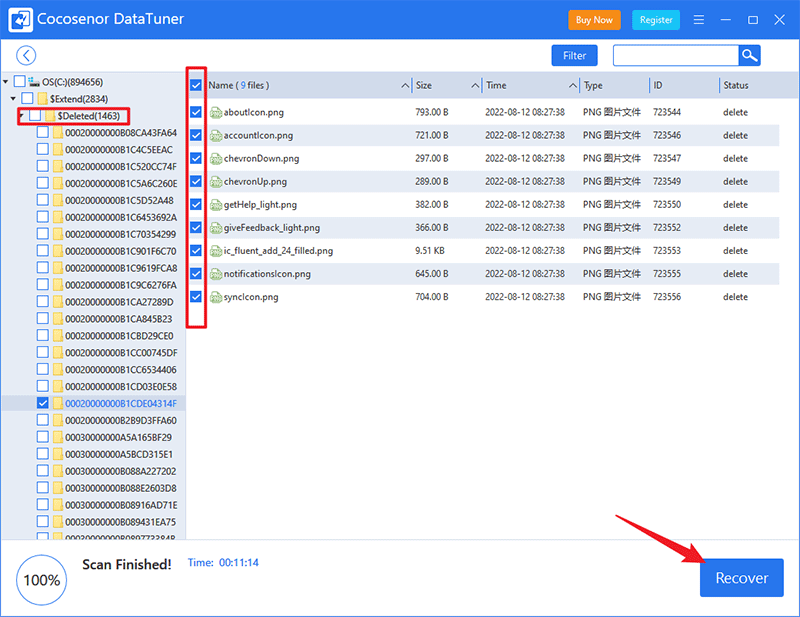This screenshot has height=617, width=800.
Task: Select the 00030000000B088A227202 folder
Action: (x=120, y=471)
